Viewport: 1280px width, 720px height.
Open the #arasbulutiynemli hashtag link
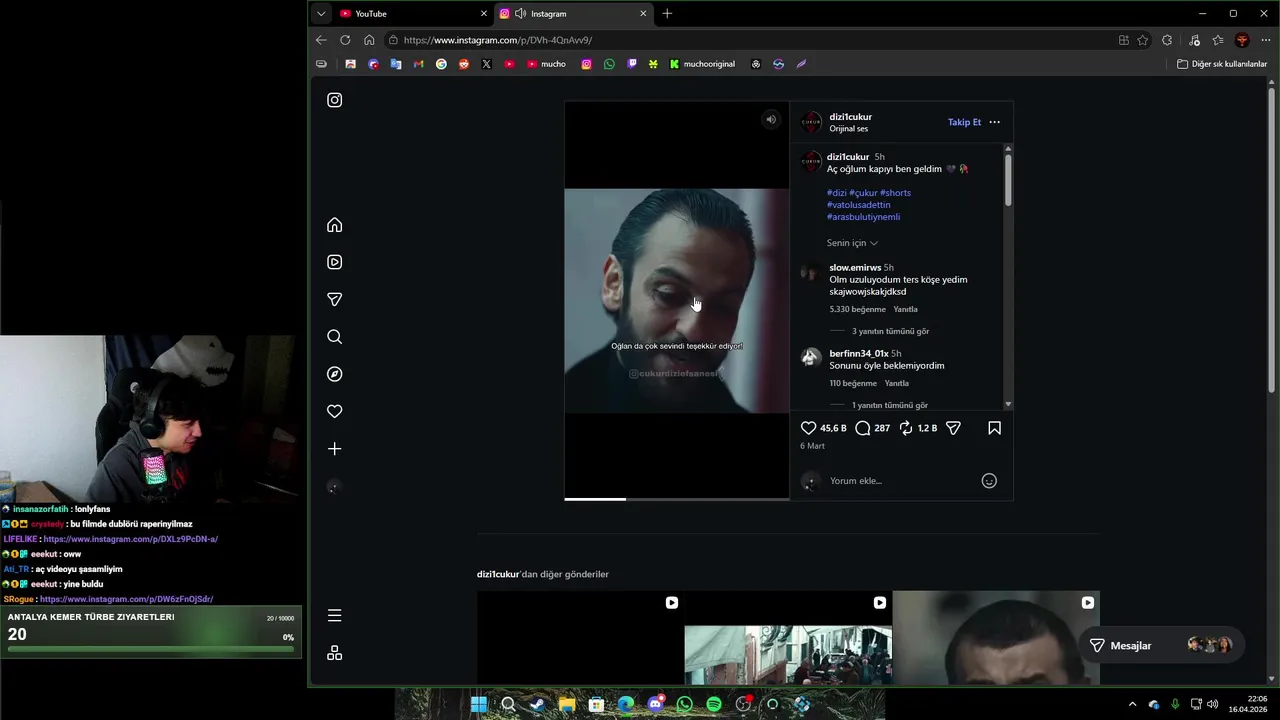(863, 217)
